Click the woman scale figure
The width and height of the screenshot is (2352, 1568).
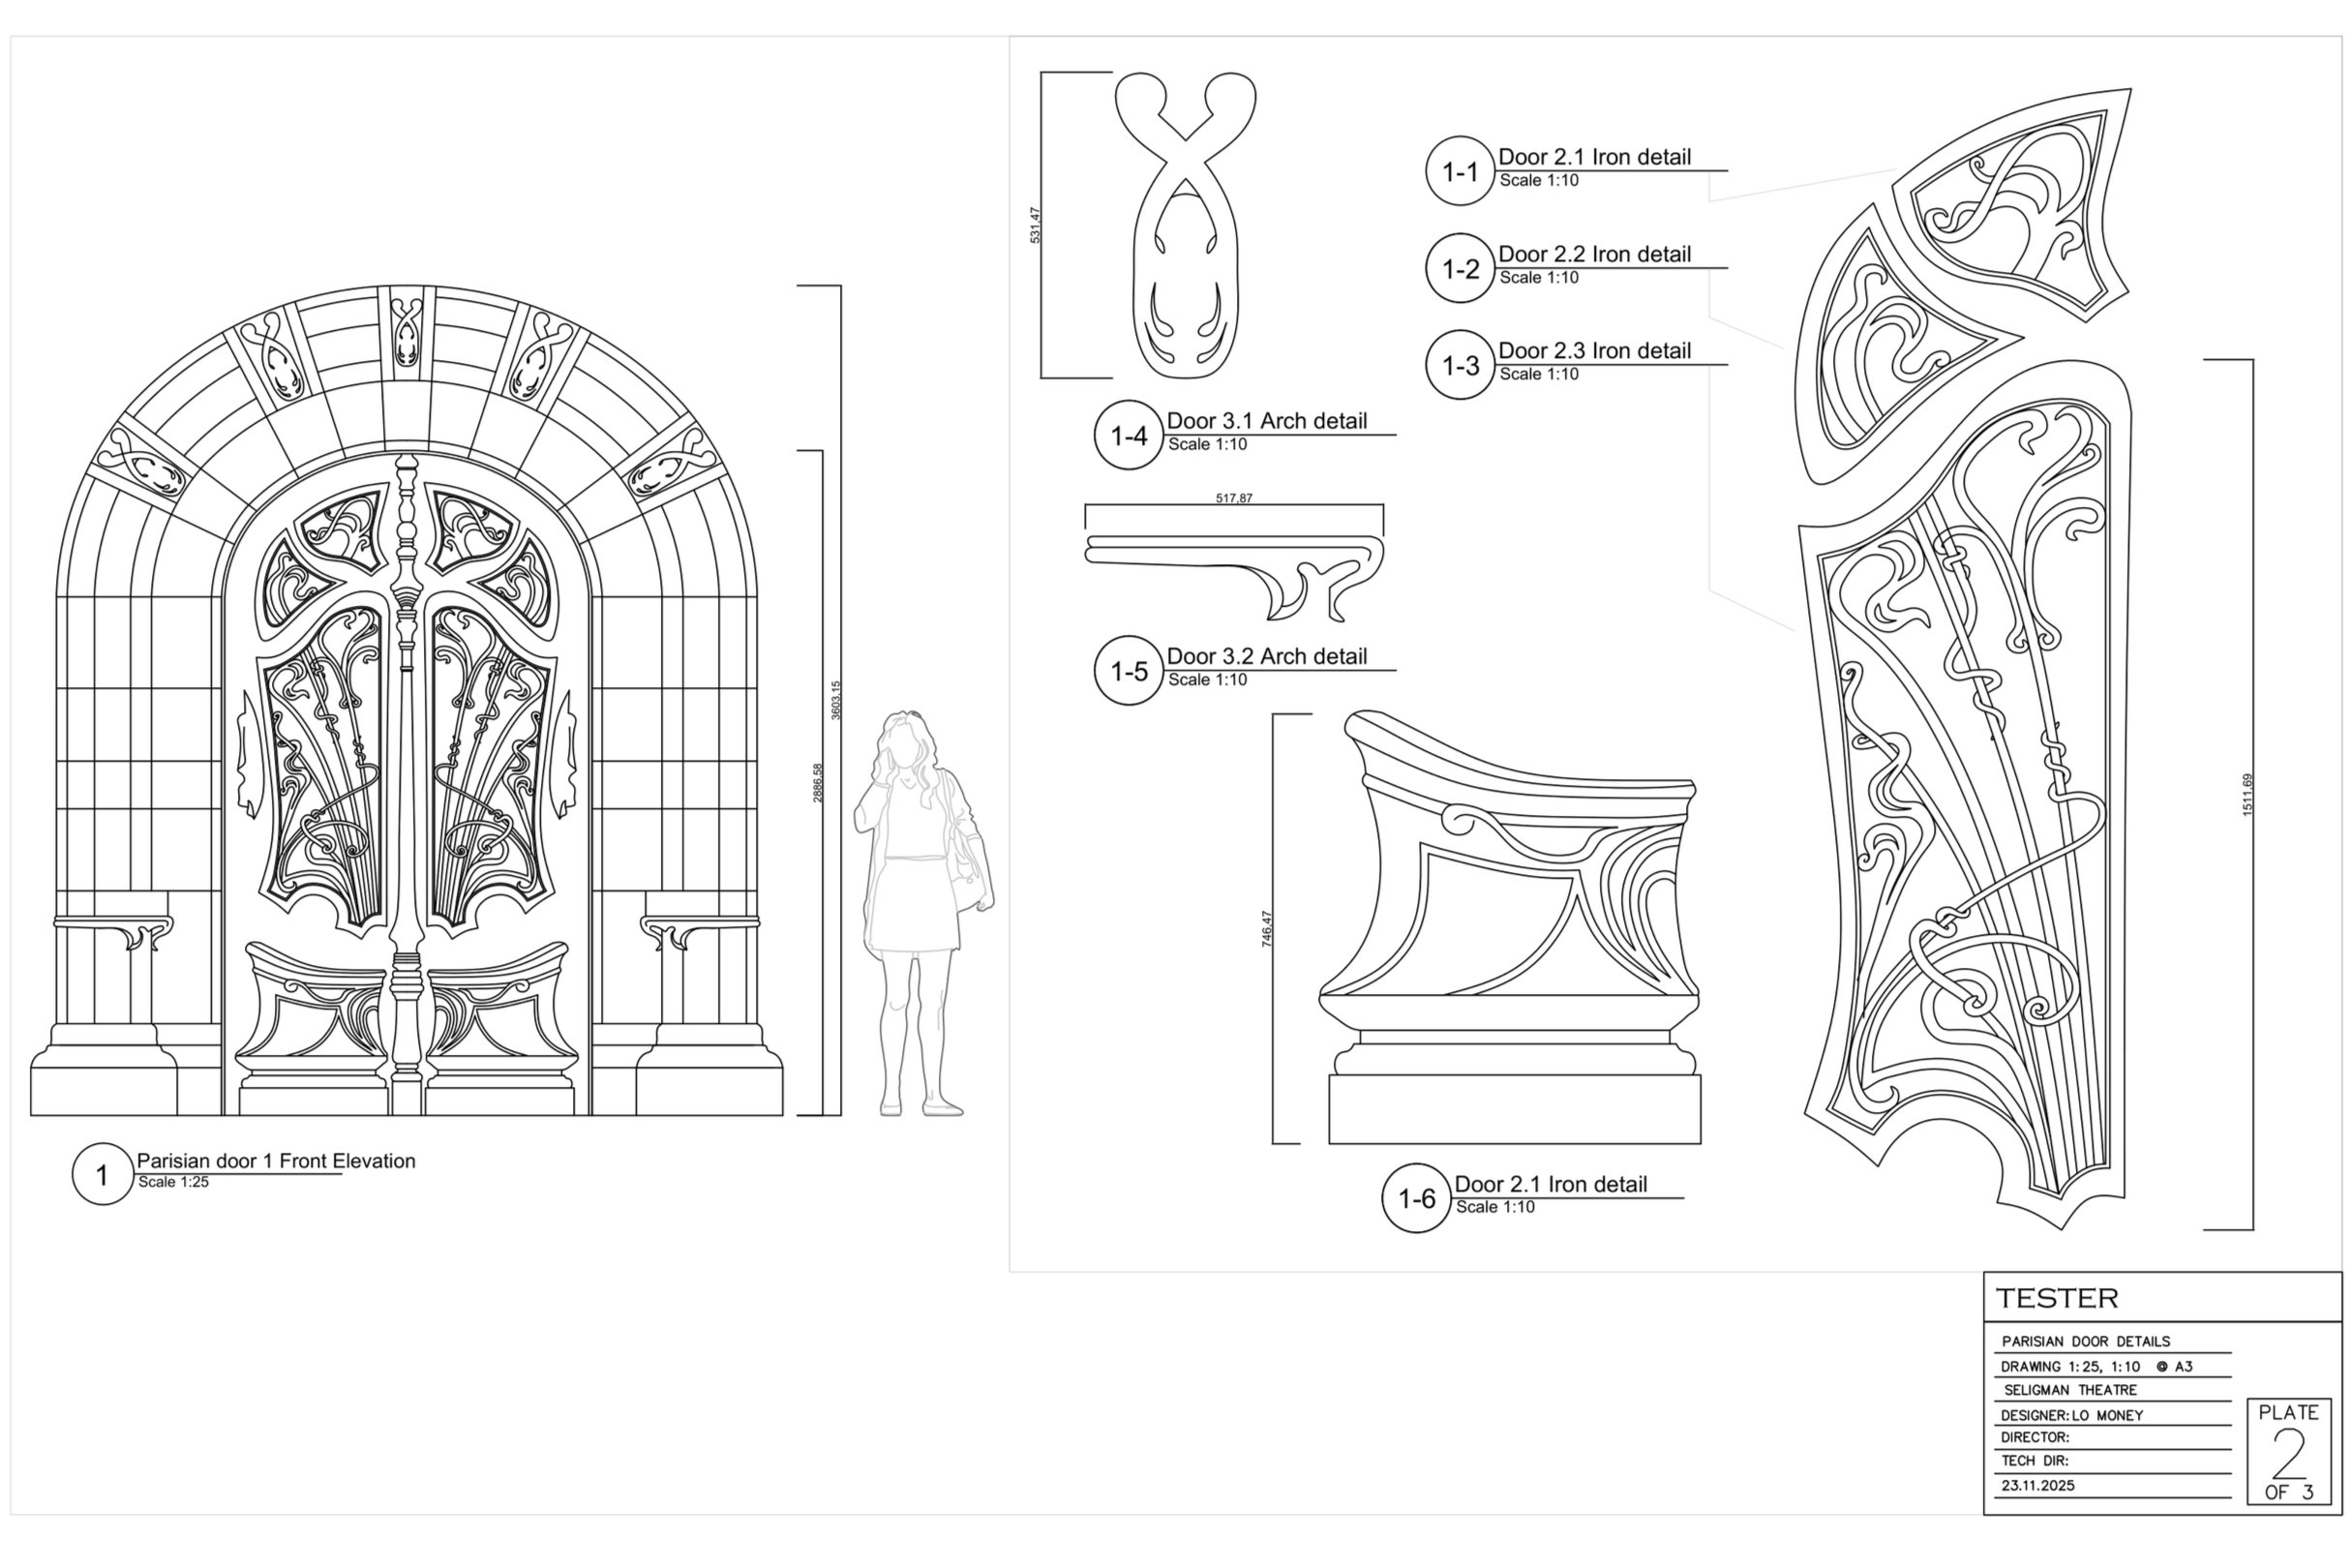point(923,913)
